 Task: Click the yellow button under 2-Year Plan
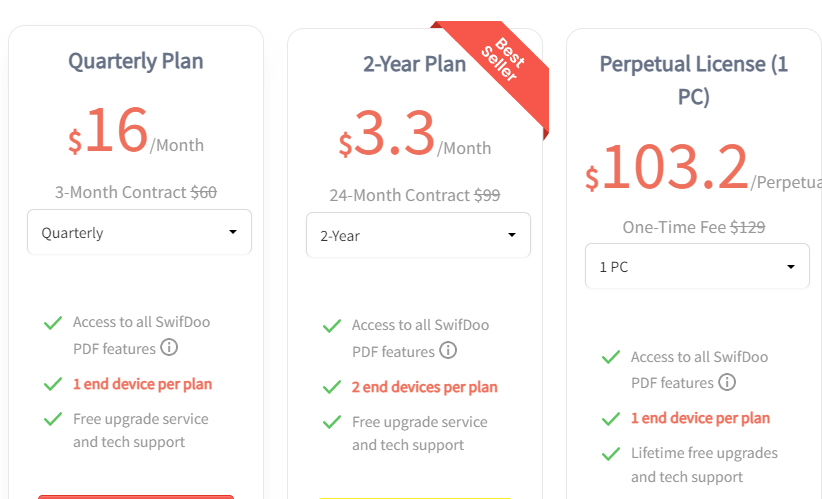[x=415, y=498]
